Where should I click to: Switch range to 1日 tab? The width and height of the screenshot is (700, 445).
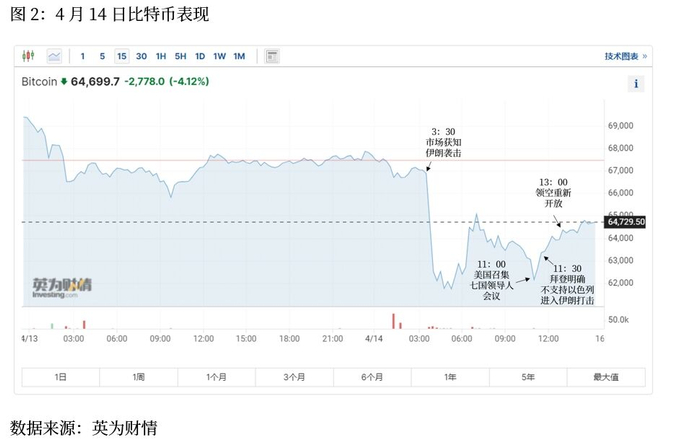60,377
